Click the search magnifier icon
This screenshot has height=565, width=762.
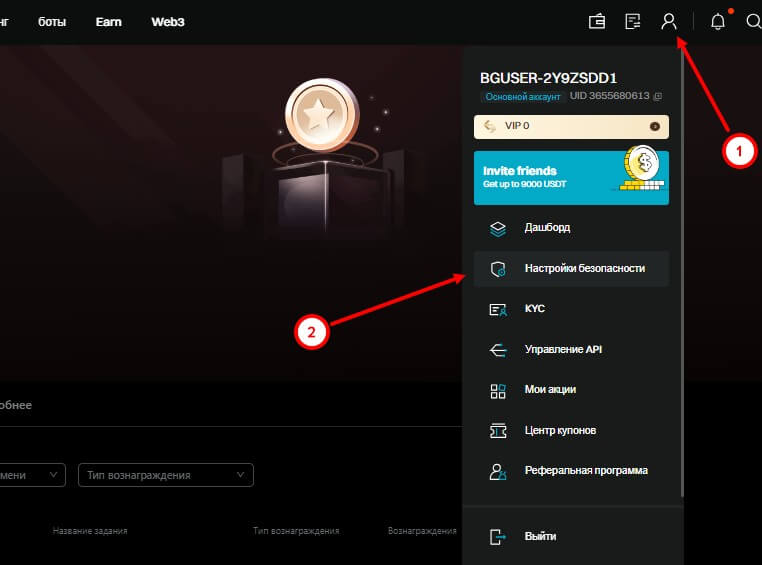[x=753, y=21]
